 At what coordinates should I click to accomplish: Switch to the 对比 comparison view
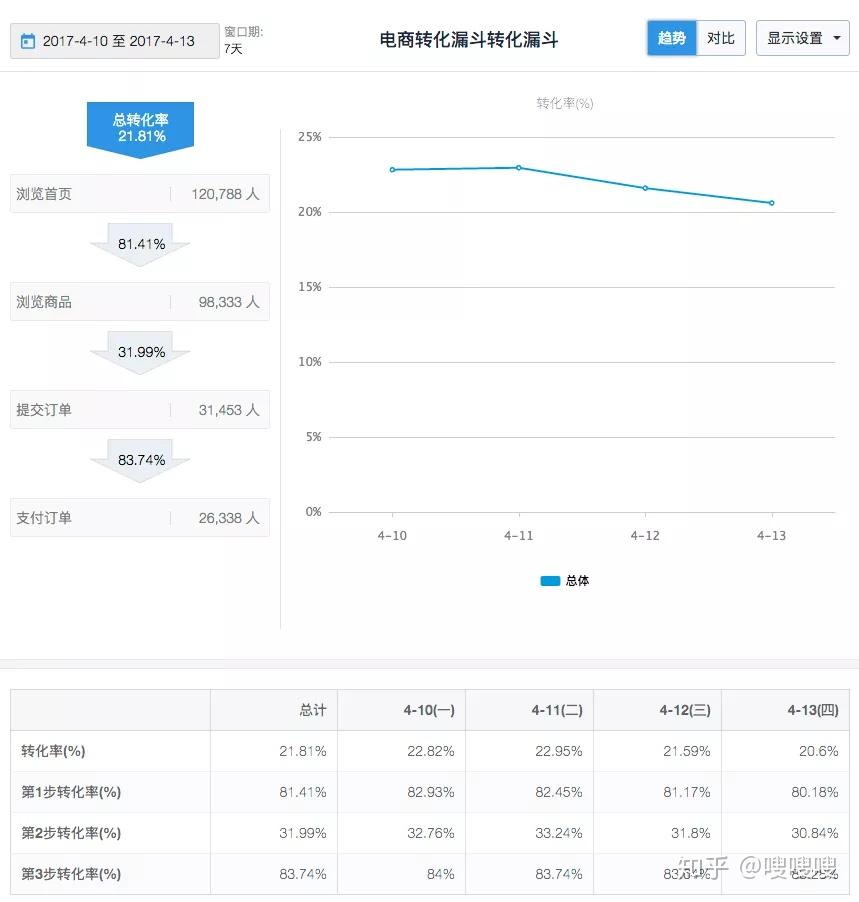click(721, 38)
